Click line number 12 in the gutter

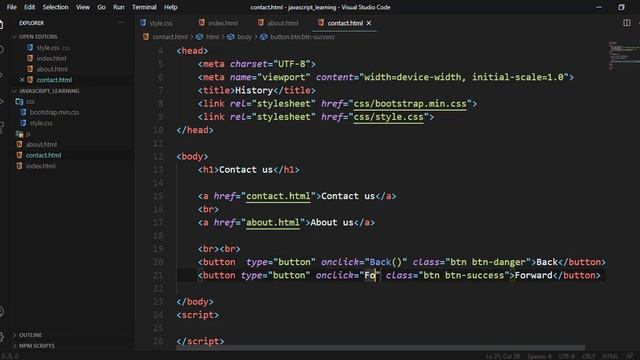(x=158, y=156)
